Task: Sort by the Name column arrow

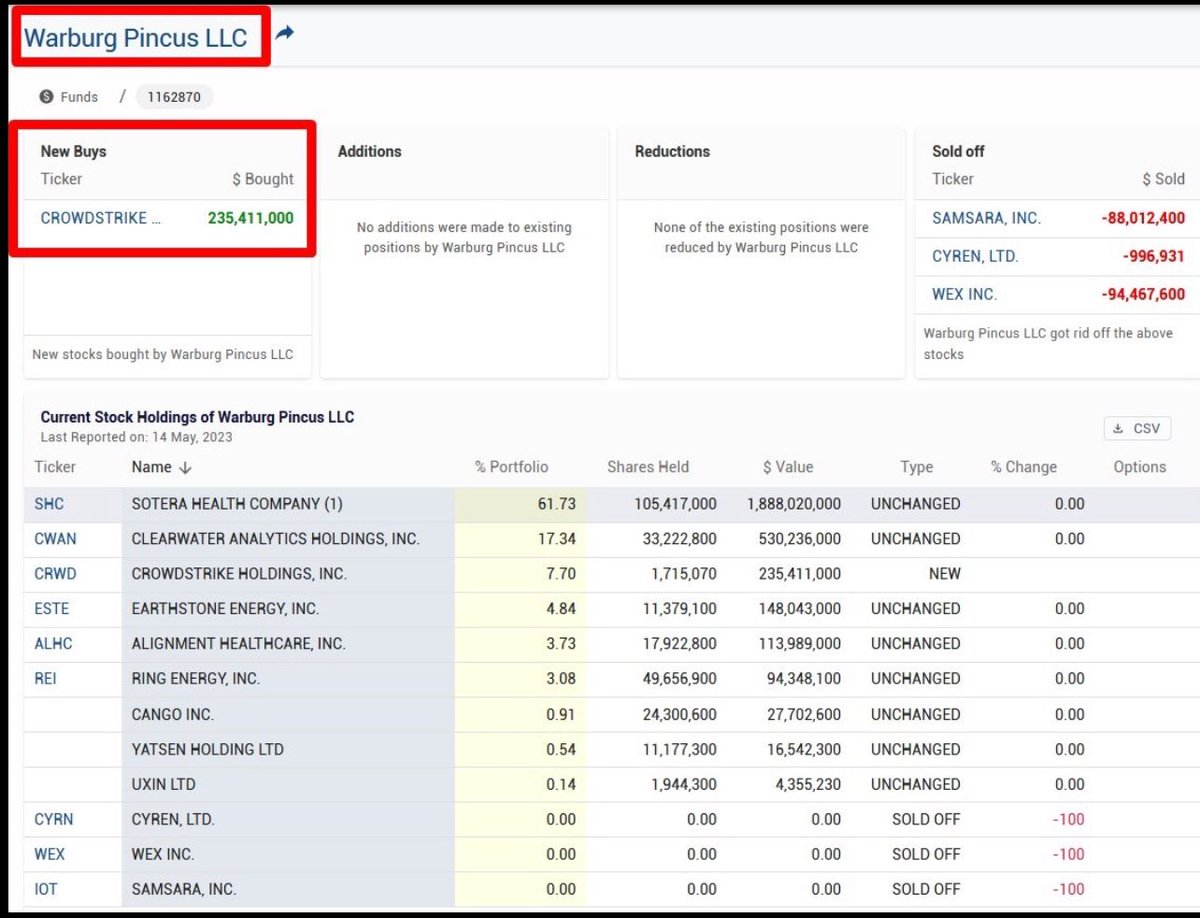Action: (185, 467)
